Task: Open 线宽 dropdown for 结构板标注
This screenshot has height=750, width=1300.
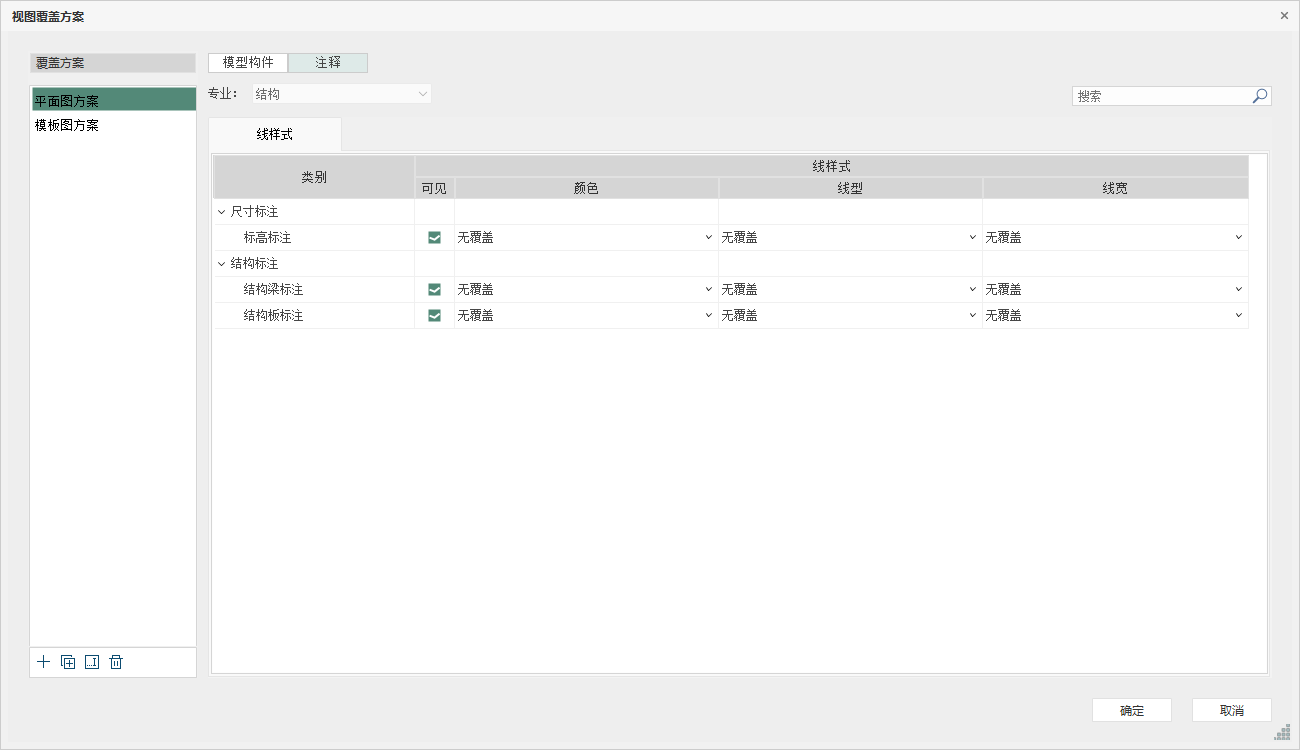Action: pyautogui.click(x=1115, y=316)
